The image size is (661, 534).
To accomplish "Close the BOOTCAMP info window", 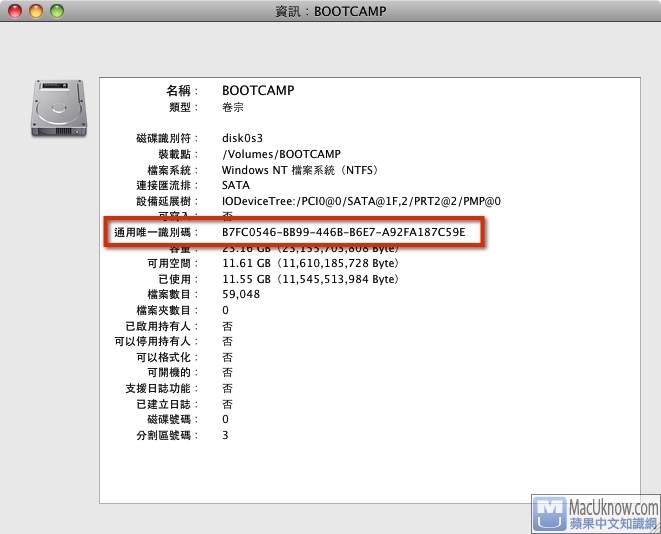I will point(17,11).
